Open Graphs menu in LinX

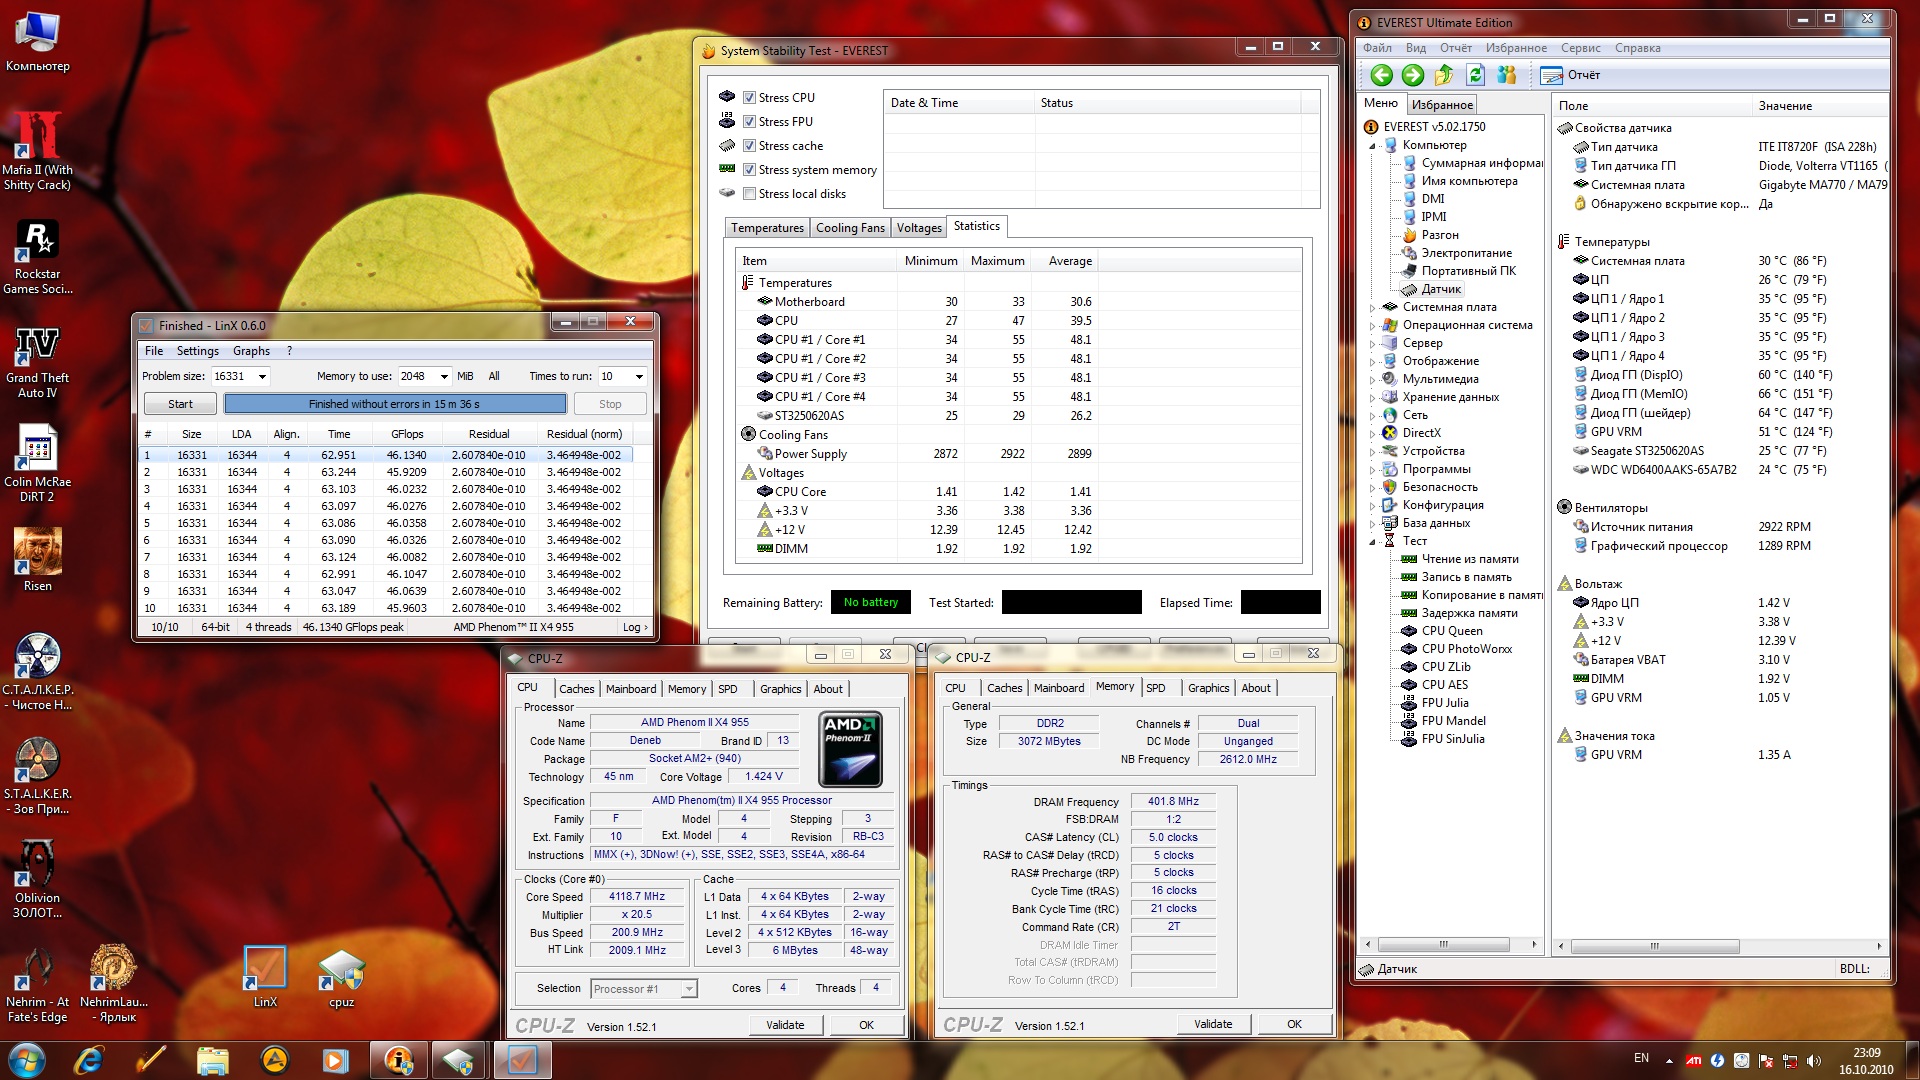click(x=251, y=351)
